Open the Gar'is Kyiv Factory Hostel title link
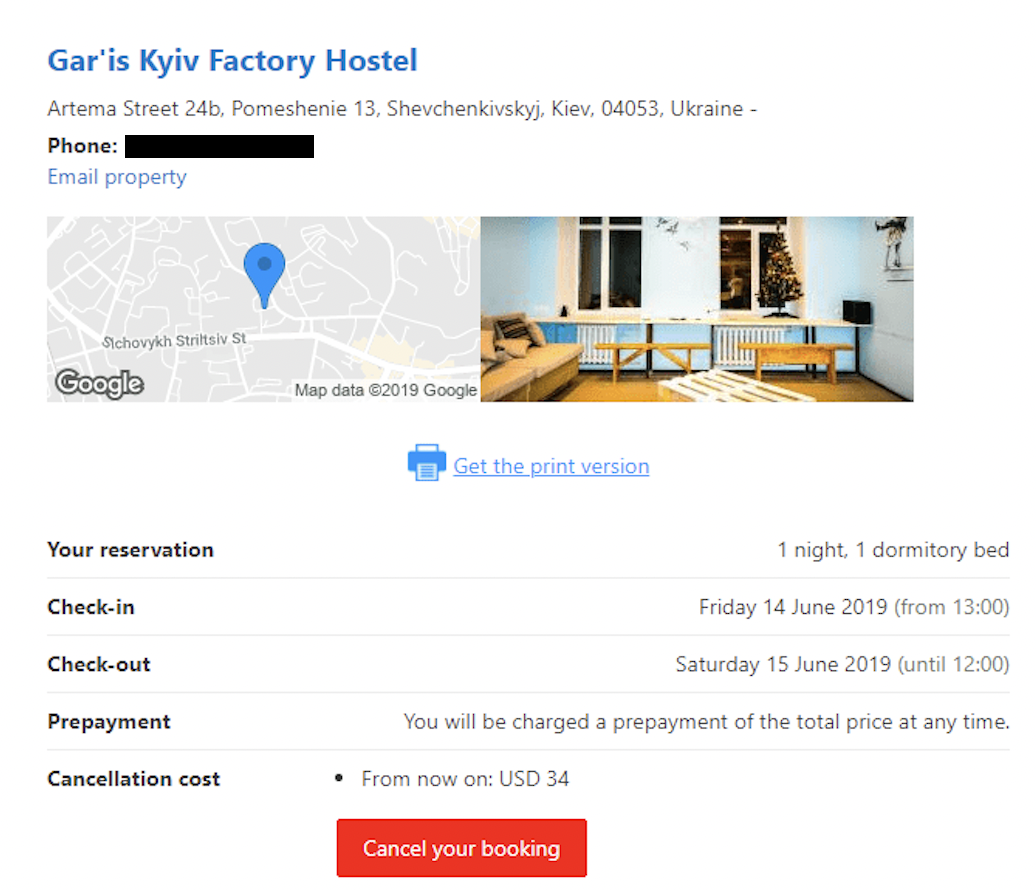The width and height of the screenshot is (1036, 890). 231,60
